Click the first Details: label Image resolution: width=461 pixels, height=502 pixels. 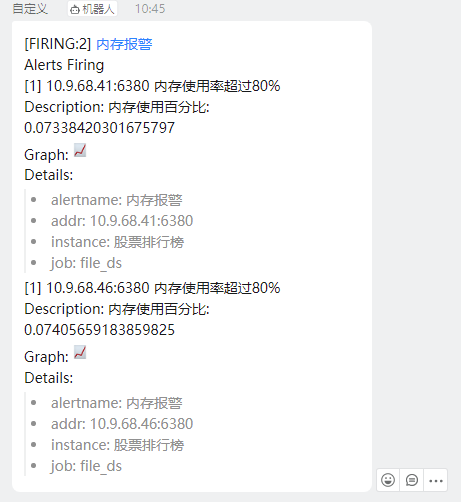pos(49,175)
